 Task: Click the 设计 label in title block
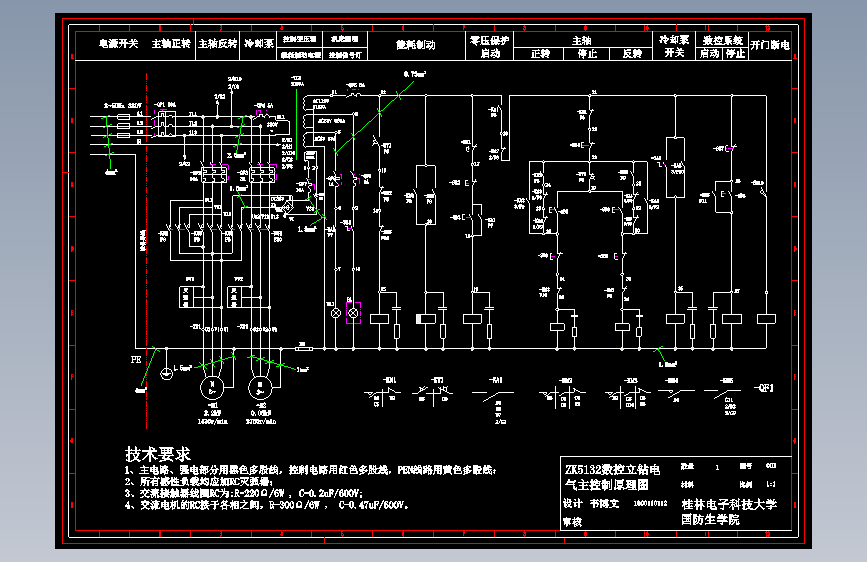572,503
